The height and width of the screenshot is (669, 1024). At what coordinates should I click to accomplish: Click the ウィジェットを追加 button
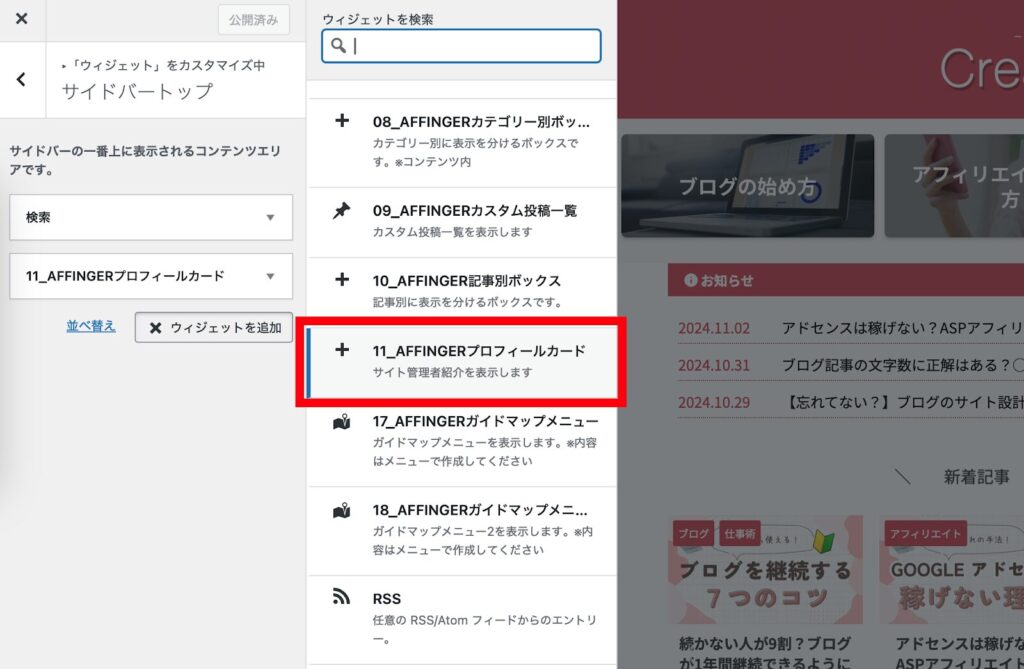click(x=214, y=327)
